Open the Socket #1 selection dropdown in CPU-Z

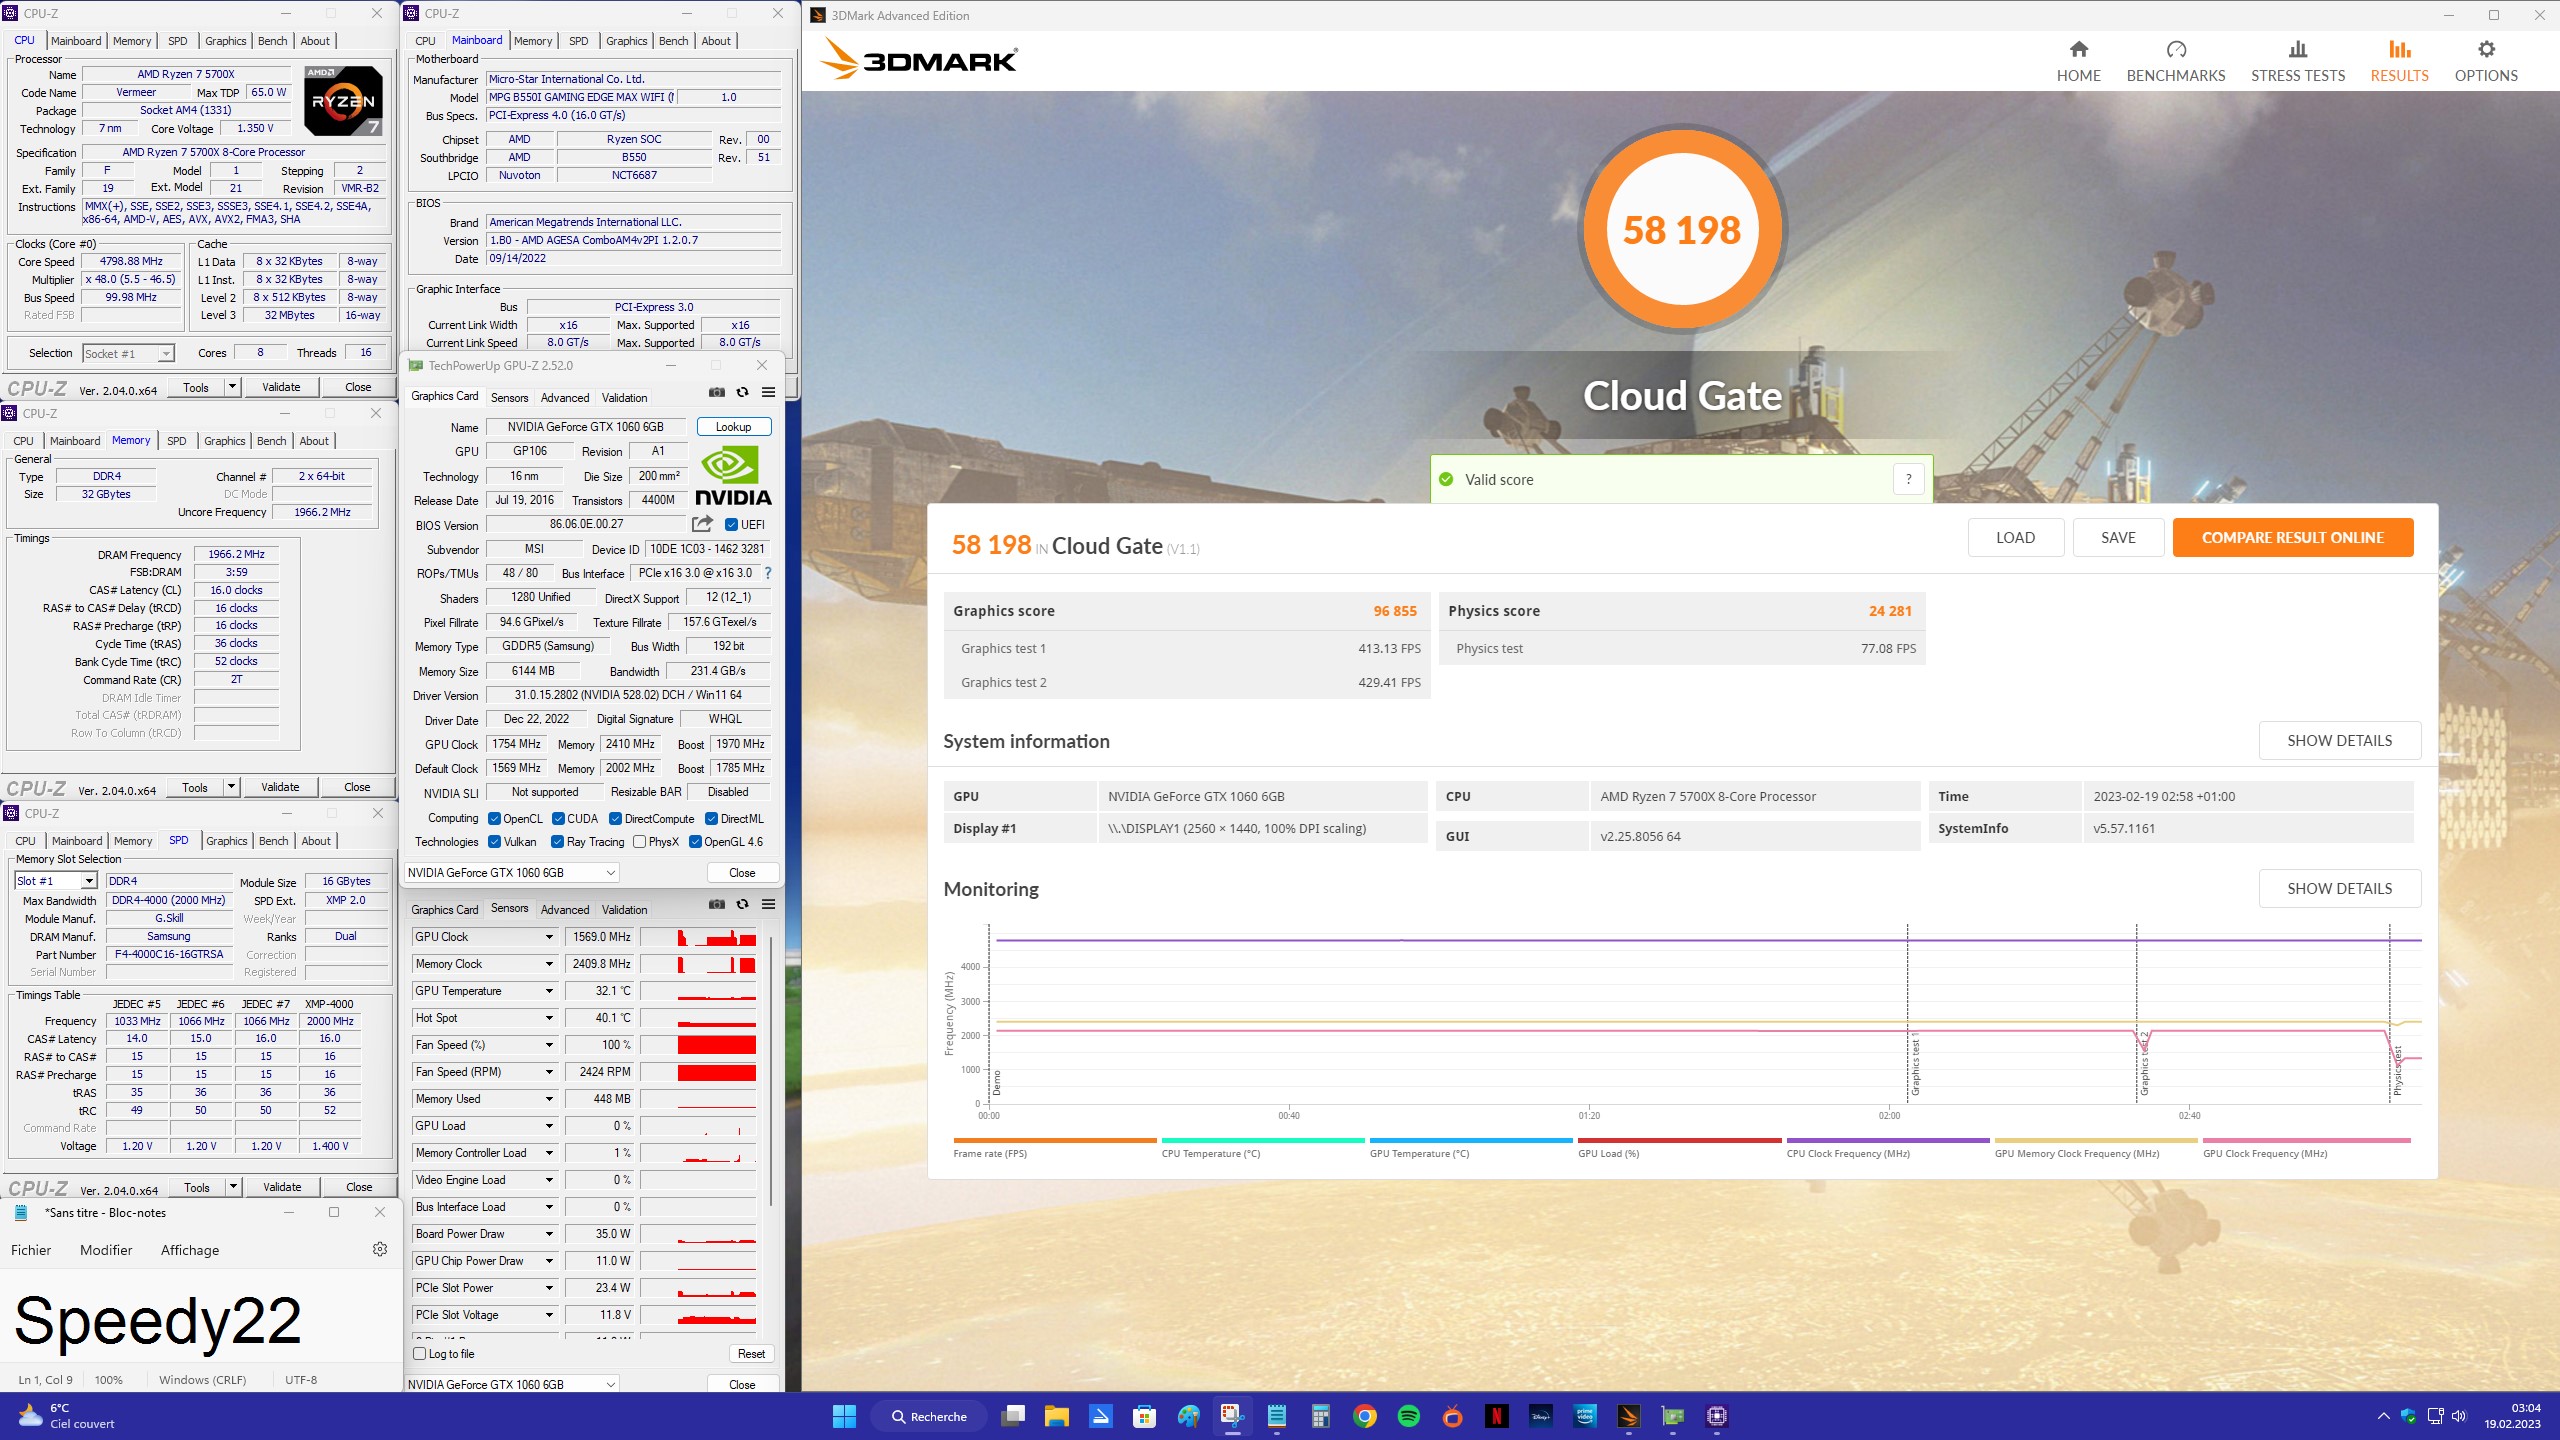pos(128,353)
